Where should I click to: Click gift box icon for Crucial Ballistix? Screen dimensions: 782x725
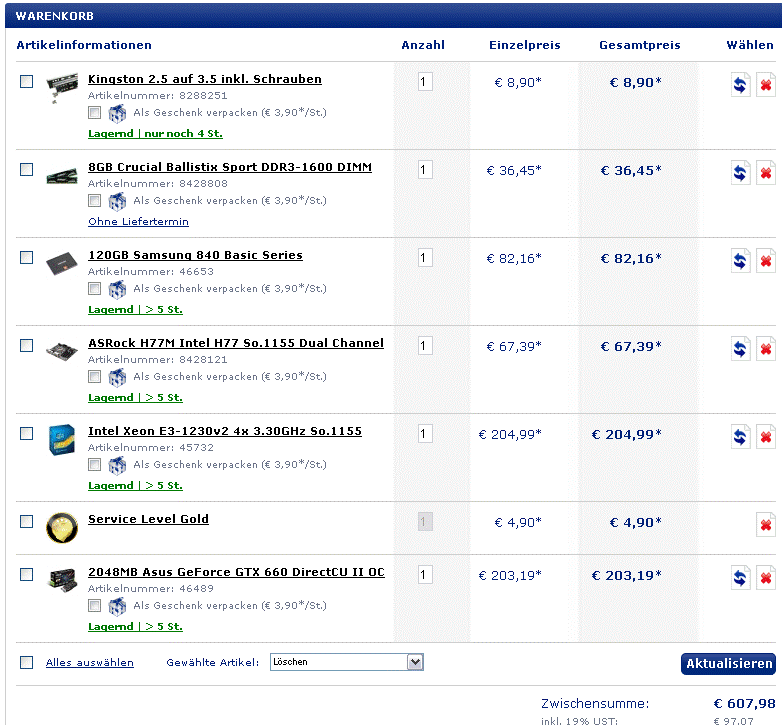[117, 201]
